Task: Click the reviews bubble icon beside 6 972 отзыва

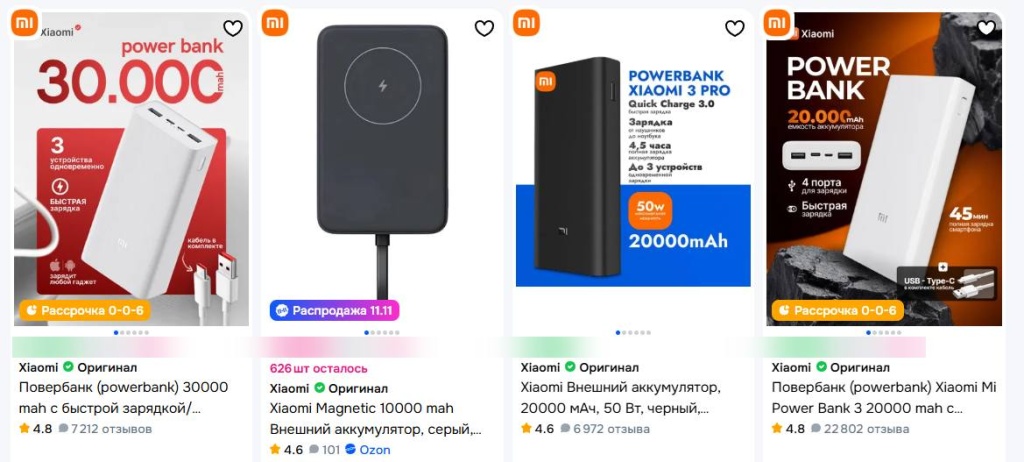Action: coord(565,429)
